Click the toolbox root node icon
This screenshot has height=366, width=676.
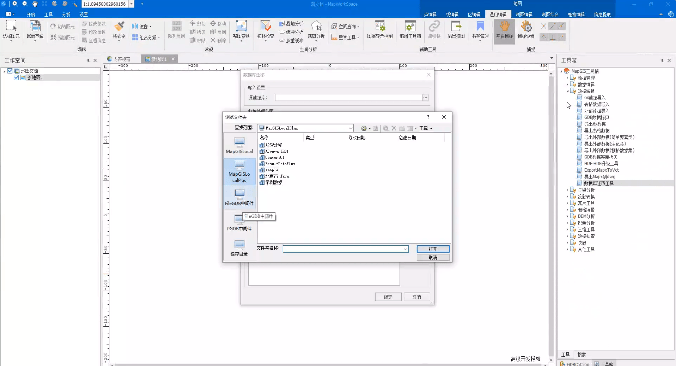566,71
